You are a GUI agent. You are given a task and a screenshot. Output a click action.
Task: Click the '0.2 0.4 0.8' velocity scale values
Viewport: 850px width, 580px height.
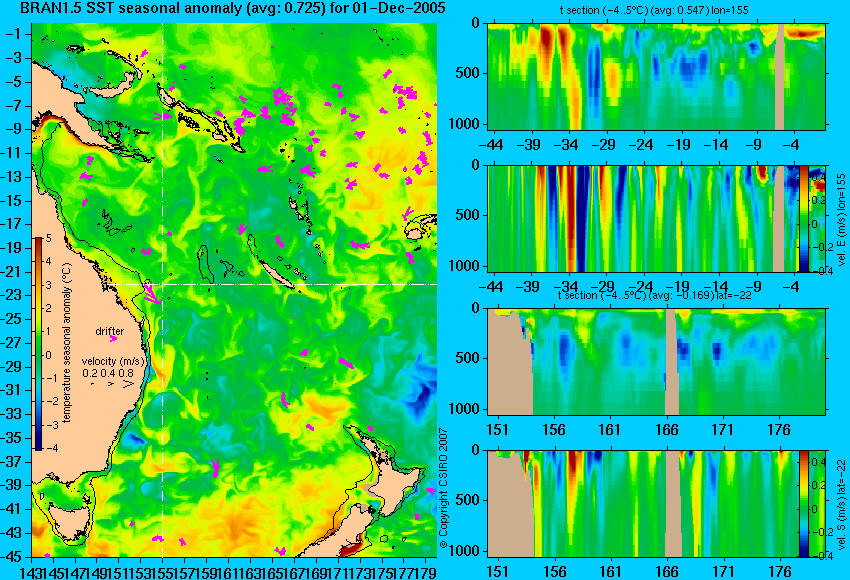coord(108,373)
